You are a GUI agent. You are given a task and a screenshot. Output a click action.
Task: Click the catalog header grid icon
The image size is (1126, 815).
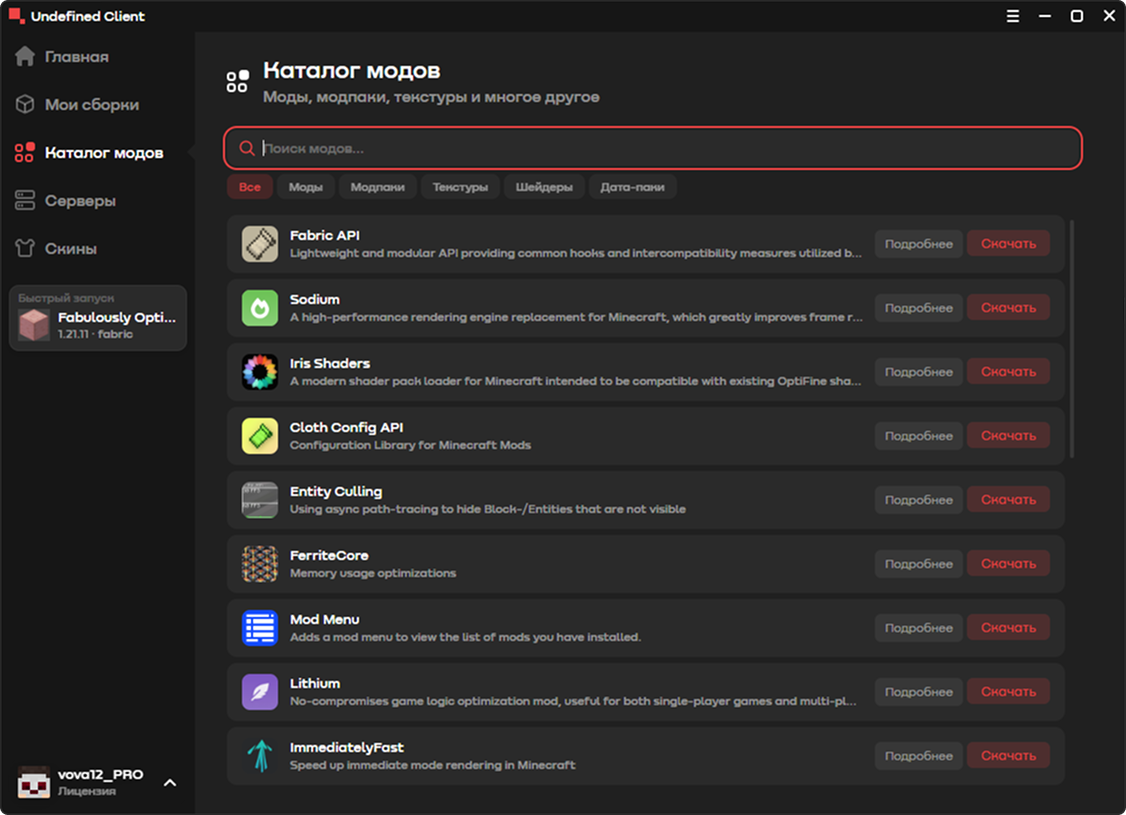[238, 81]
